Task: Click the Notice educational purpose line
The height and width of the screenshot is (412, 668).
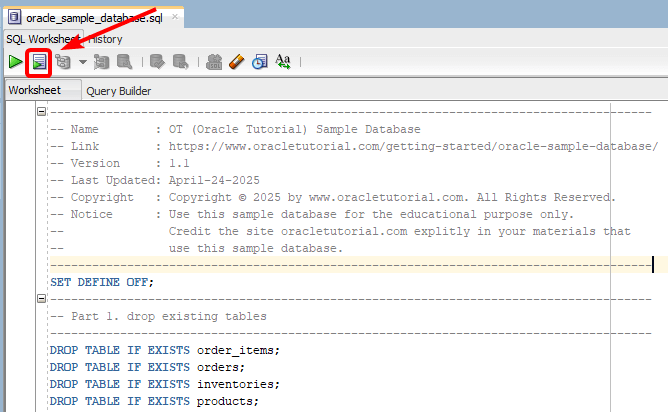Action: click(x=312, y=214)
